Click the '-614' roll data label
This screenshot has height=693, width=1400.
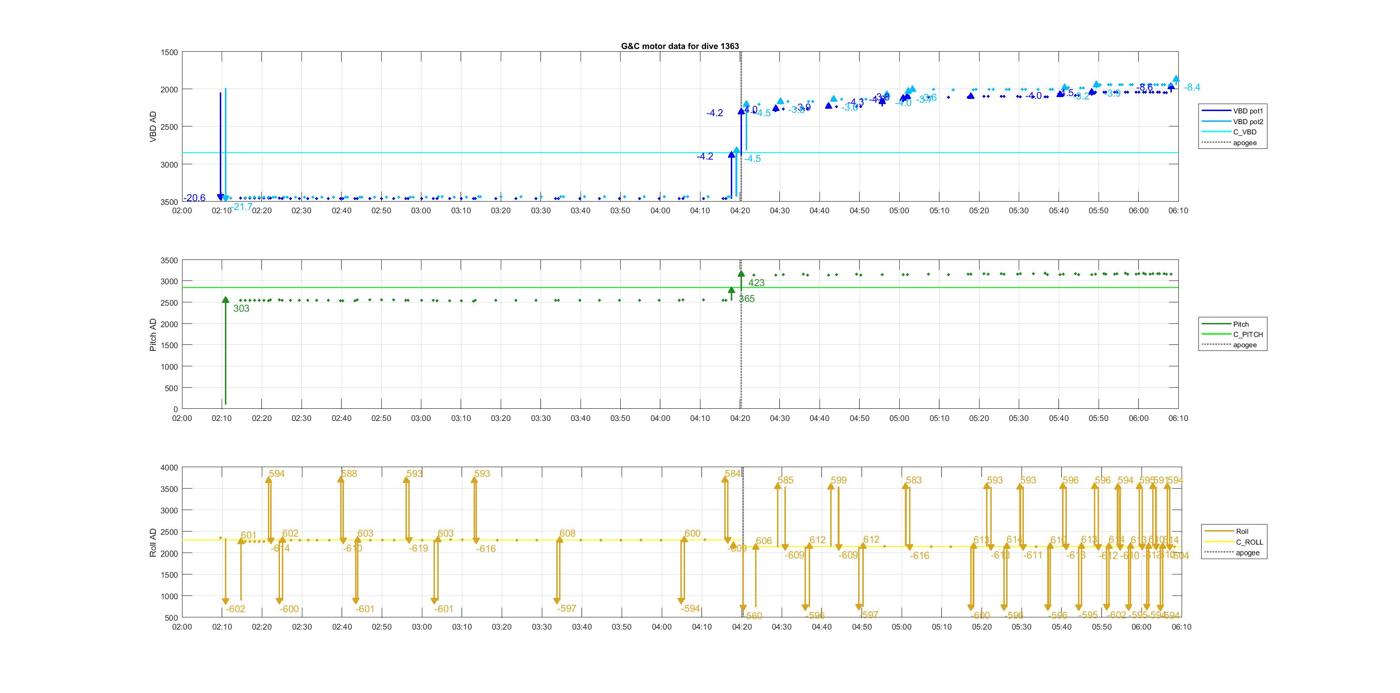[280, 549]
